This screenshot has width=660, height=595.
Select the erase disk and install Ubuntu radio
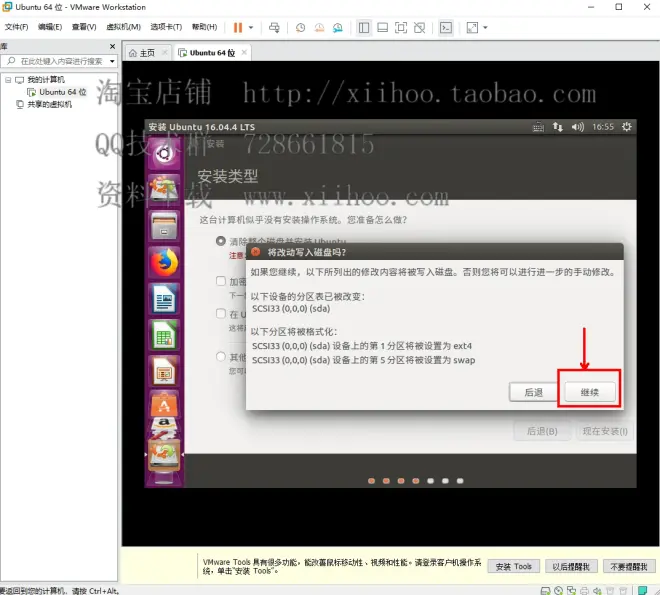click(x=221, y=241)
